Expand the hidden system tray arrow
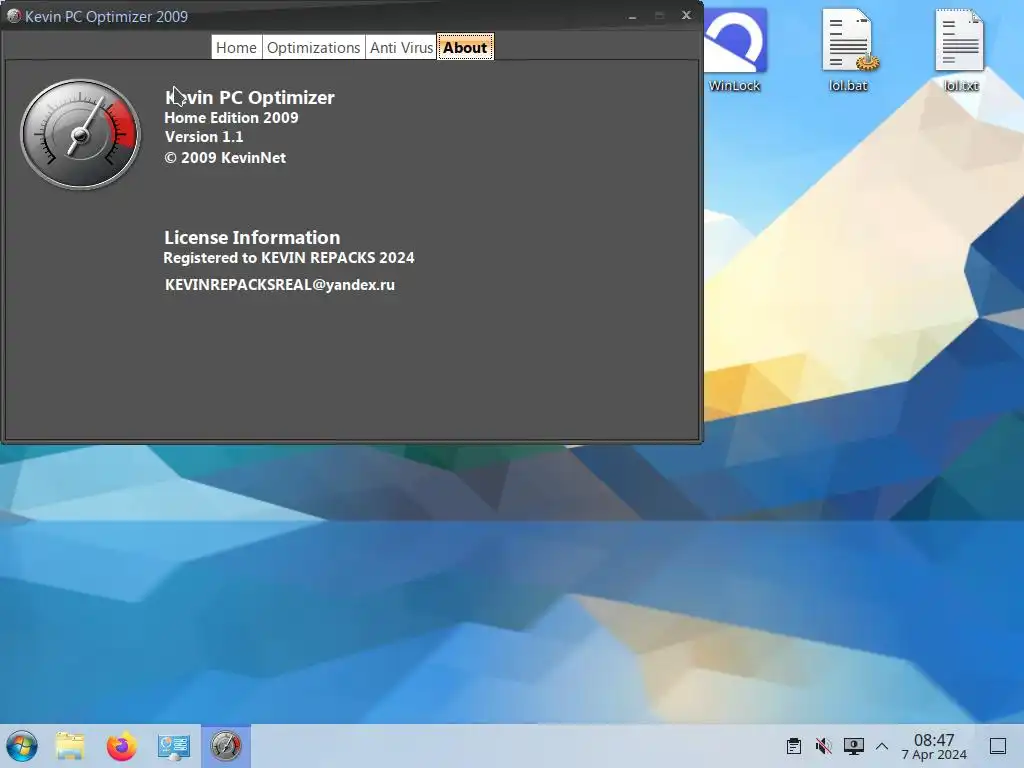 tap(882, 746)
